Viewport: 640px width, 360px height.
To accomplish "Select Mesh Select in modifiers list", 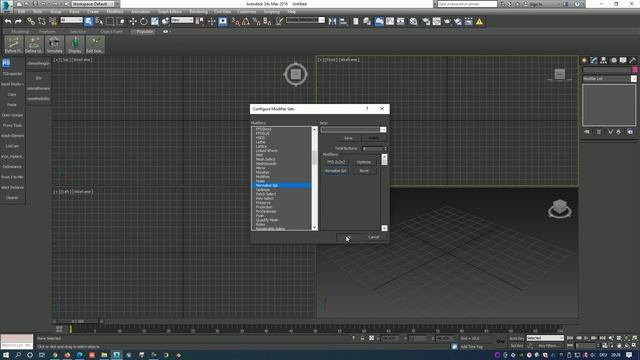I will [x=265, y=159].
